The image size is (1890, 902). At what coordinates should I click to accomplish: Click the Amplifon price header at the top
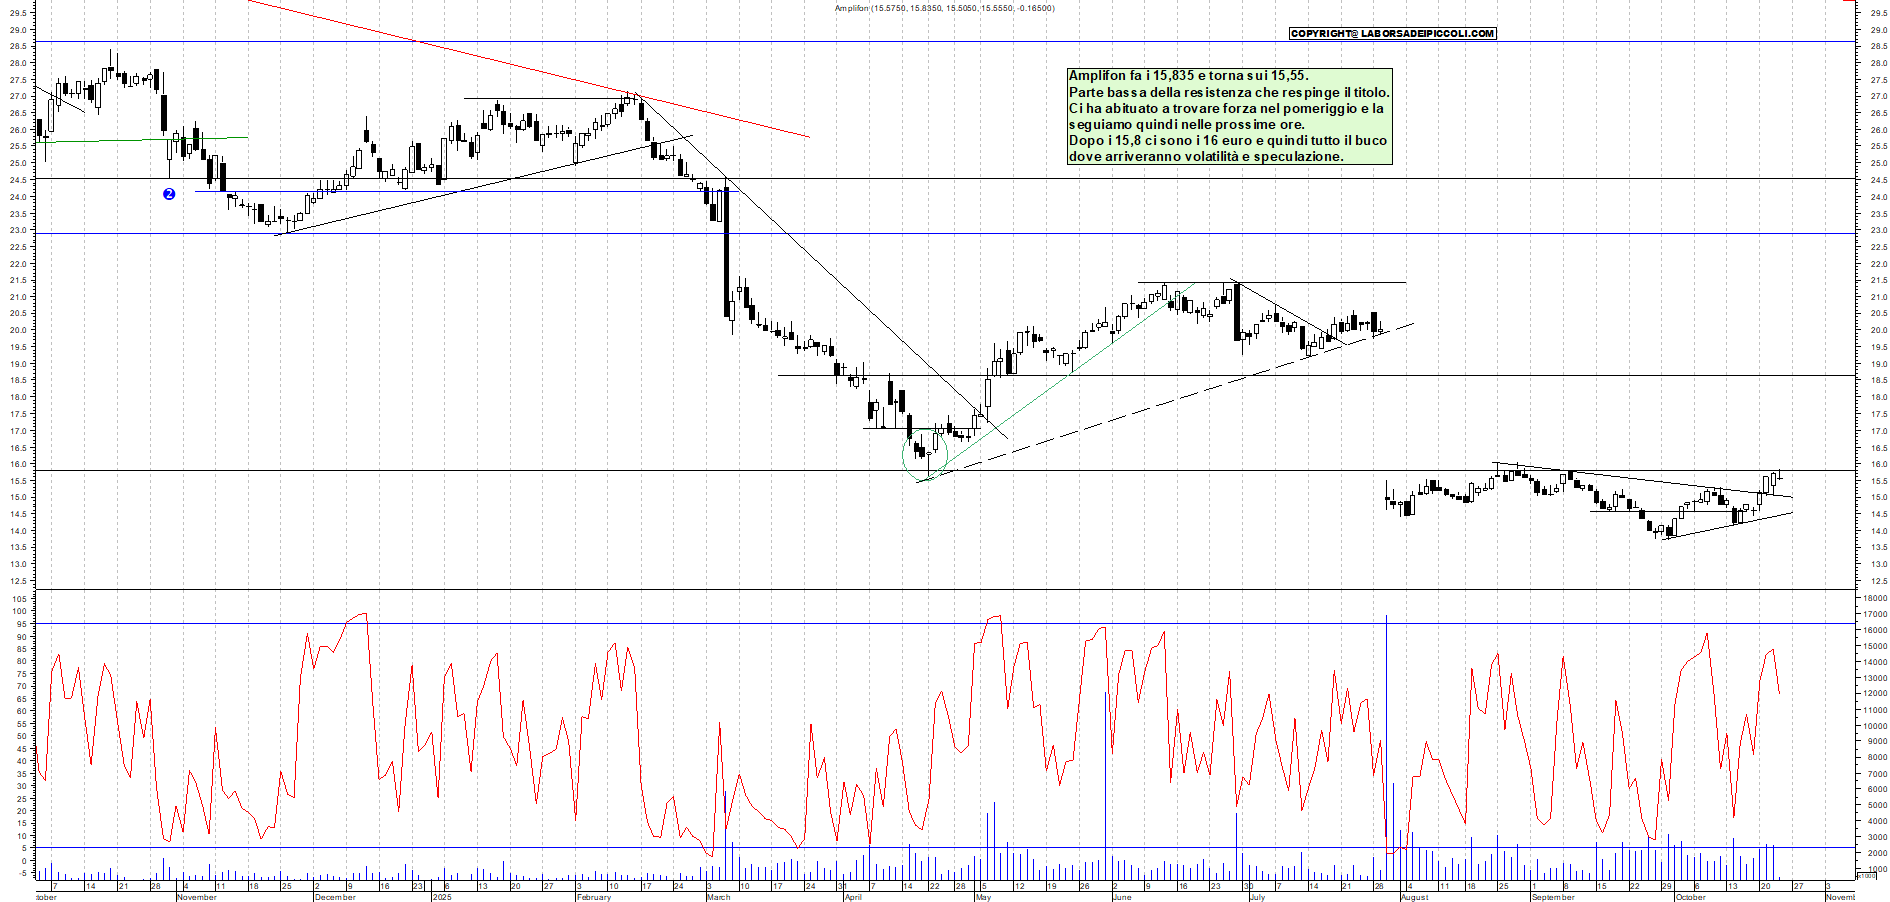pos(944,8)
